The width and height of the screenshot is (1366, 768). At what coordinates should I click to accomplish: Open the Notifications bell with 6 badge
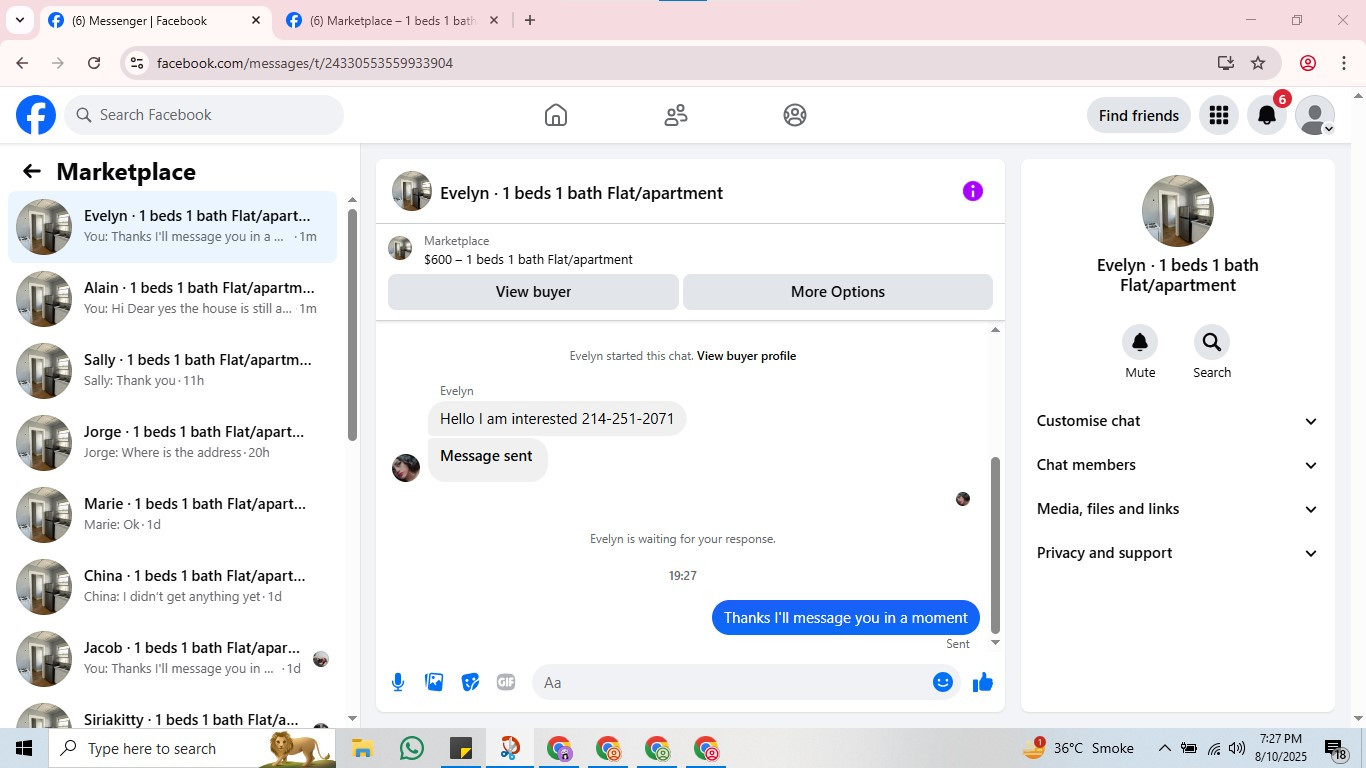1267,115
